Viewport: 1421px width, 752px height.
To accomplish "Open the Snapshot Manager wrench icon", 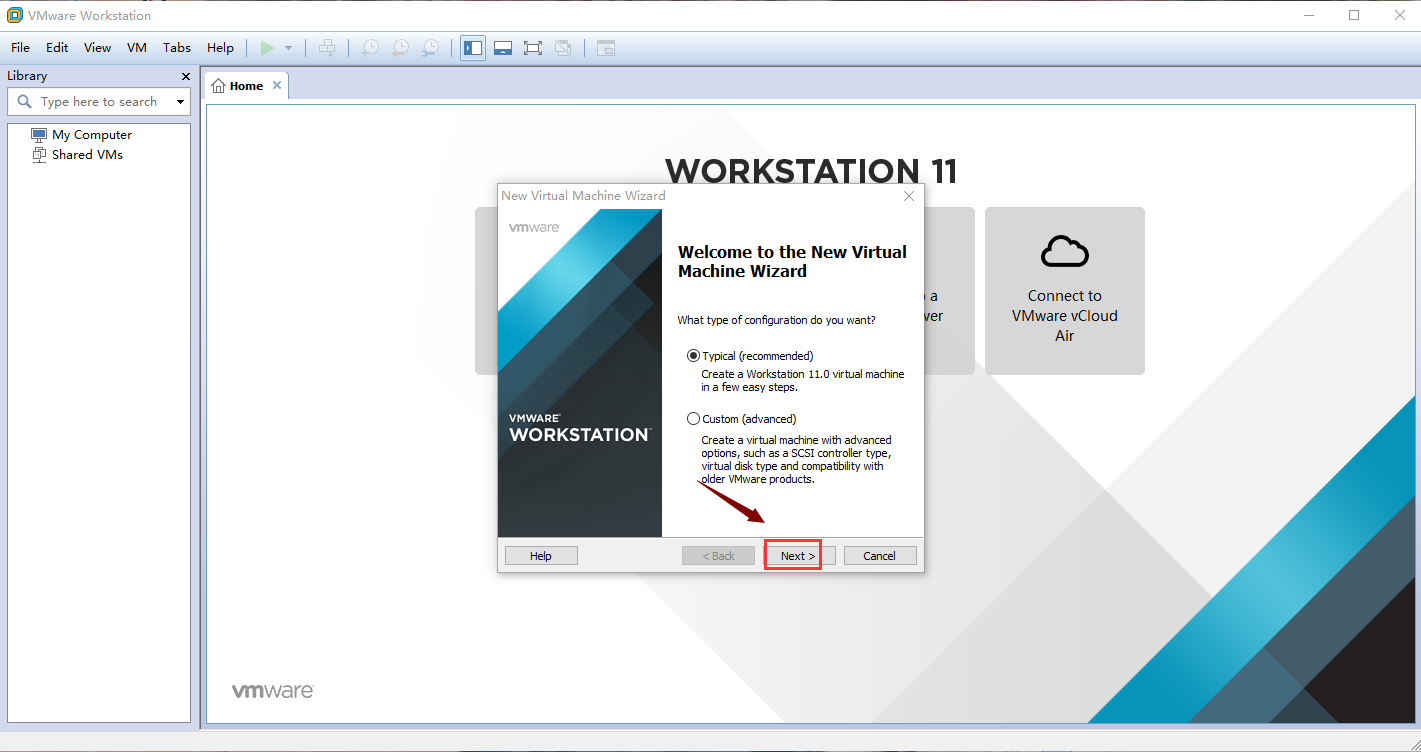I will 430,48.
